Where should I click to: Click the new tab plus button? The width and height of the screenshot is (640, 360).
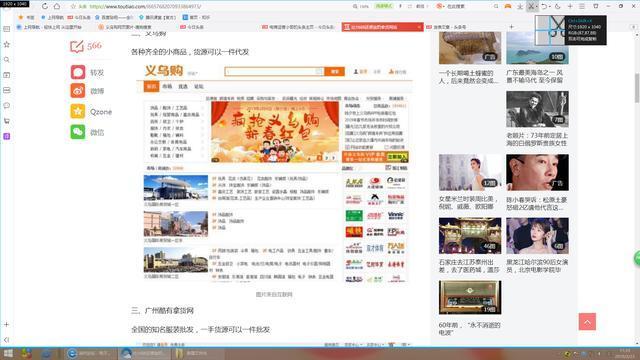[511, 27]
